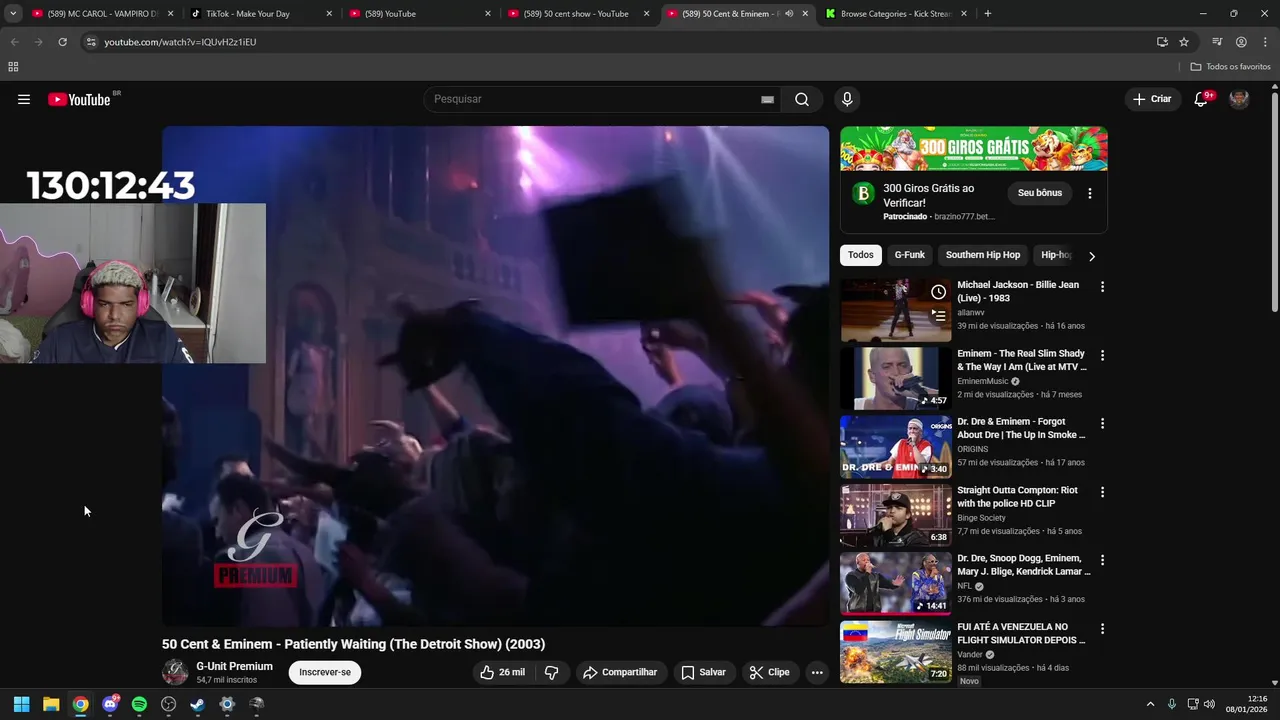Bookmark this page with the star
1280x720 pixels.
click(x=1184, y=42)
